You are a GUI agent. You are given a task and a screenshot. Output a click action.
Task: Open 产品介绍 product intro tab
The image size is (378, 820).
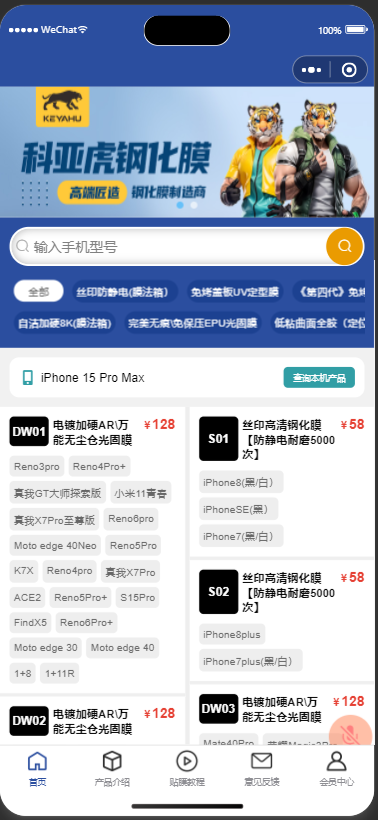pyautogui.click(x=112, y=769)
